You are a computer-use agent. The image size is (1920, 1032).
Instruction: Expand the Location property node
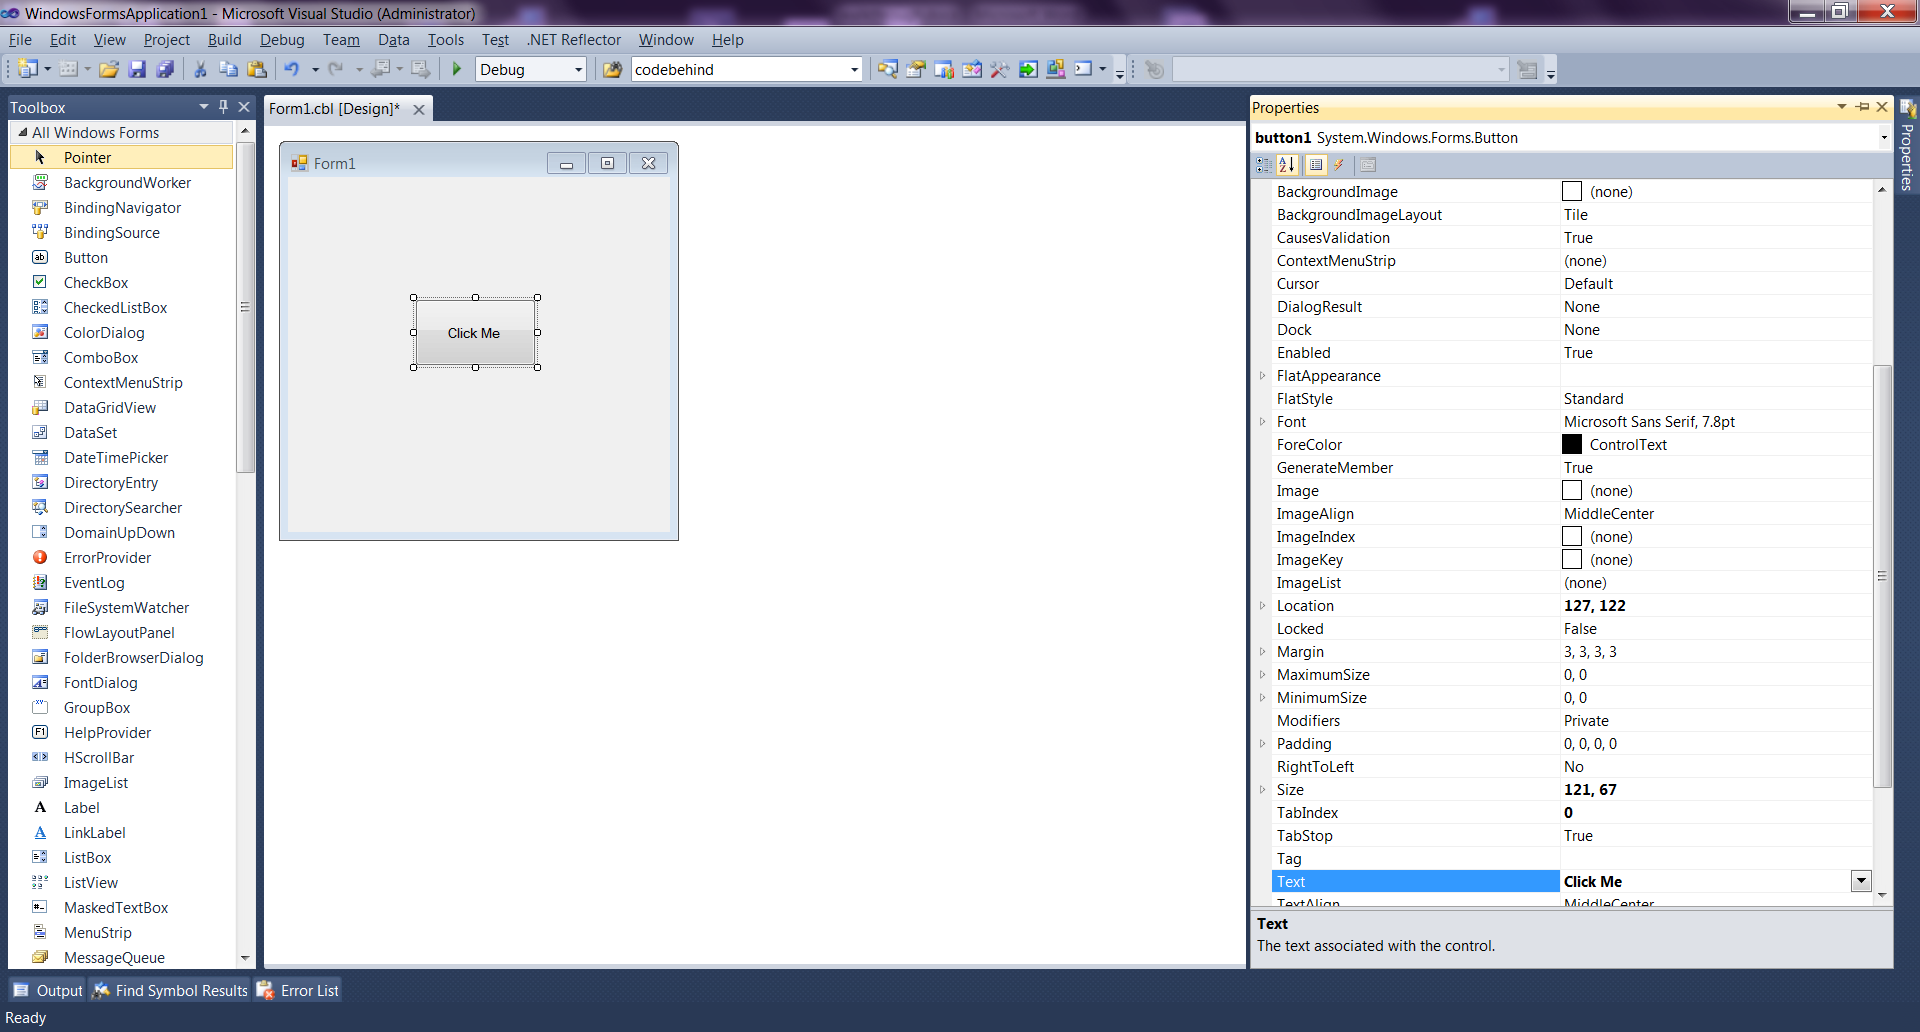(x=1263, y=606)
